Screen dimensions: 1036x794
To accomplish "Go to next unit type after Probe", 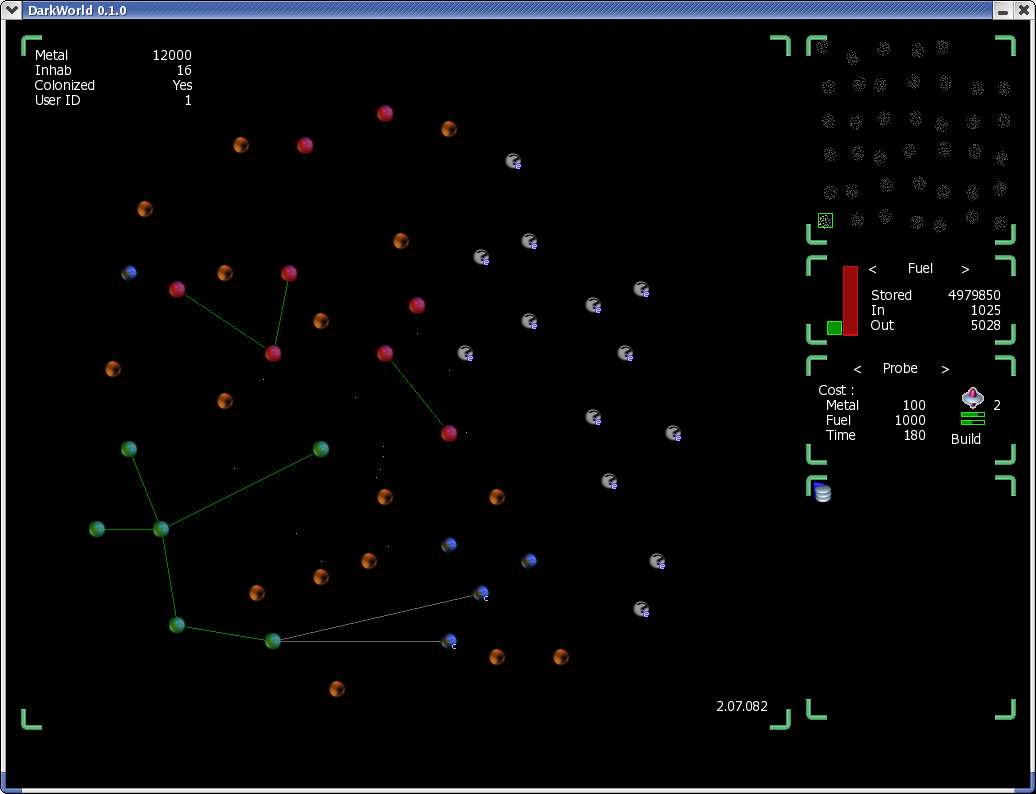I will point(945,369).
